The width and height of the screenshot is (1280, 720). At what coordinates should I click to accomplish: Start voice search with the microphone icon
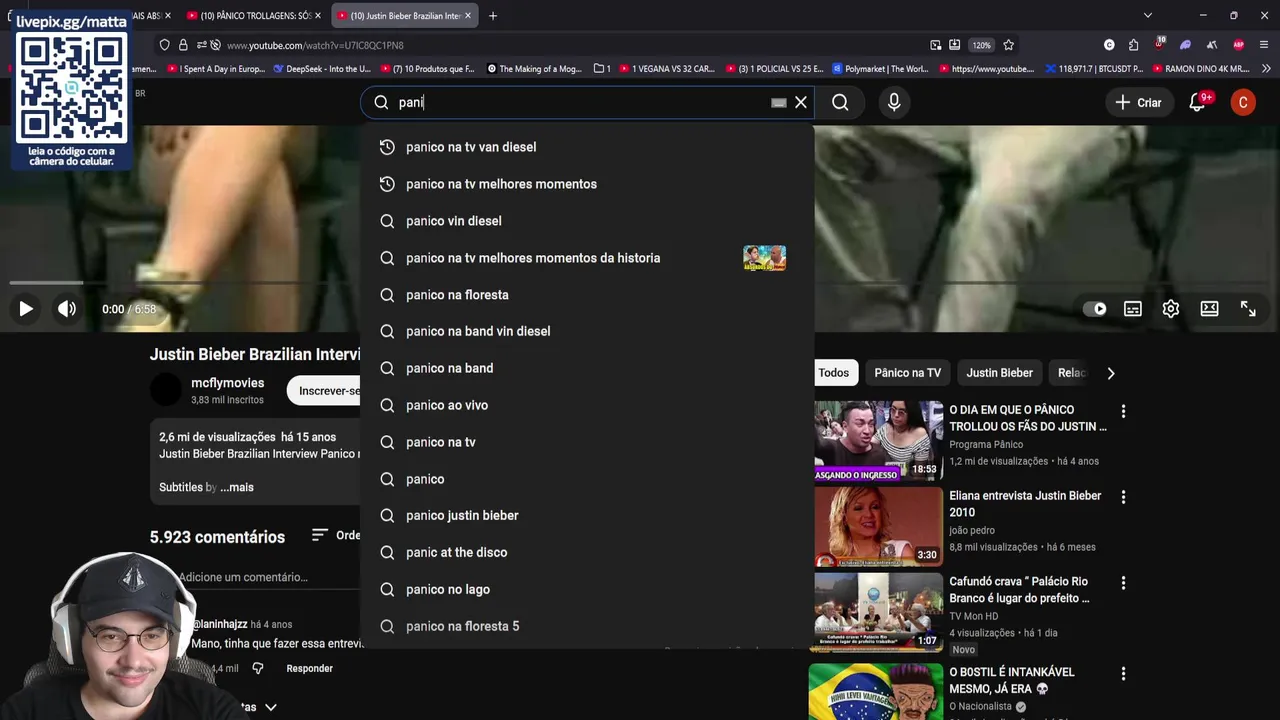click(x=894, y=102)
